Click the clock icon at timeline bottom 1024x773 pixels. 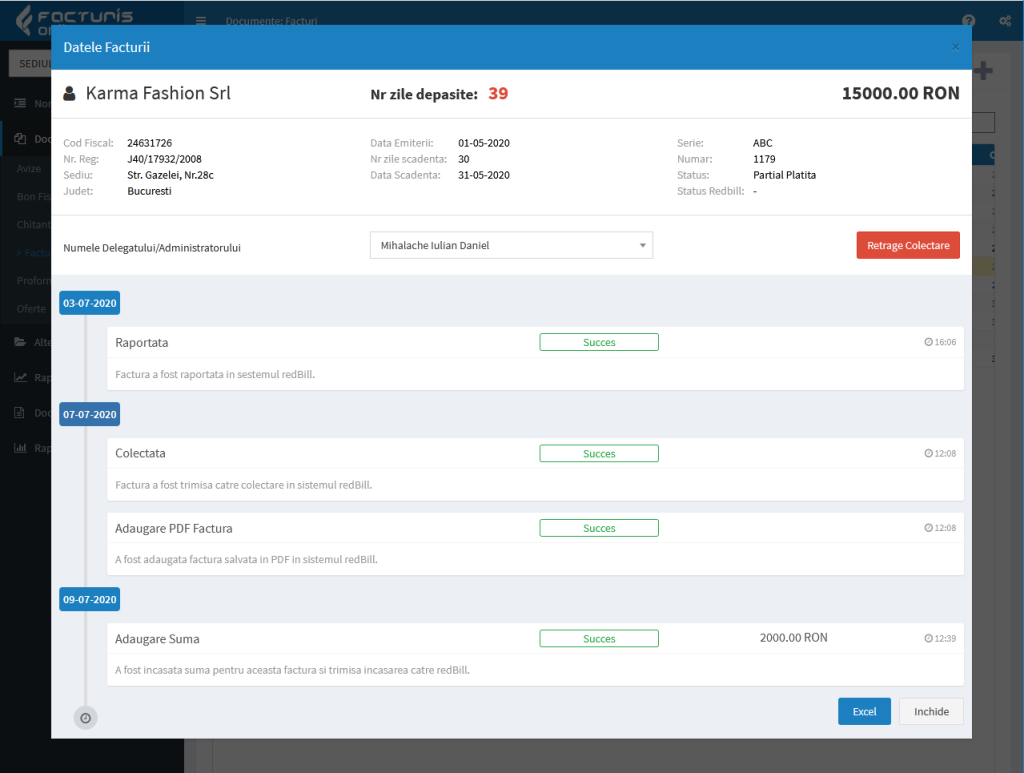[x=86, y=718]
